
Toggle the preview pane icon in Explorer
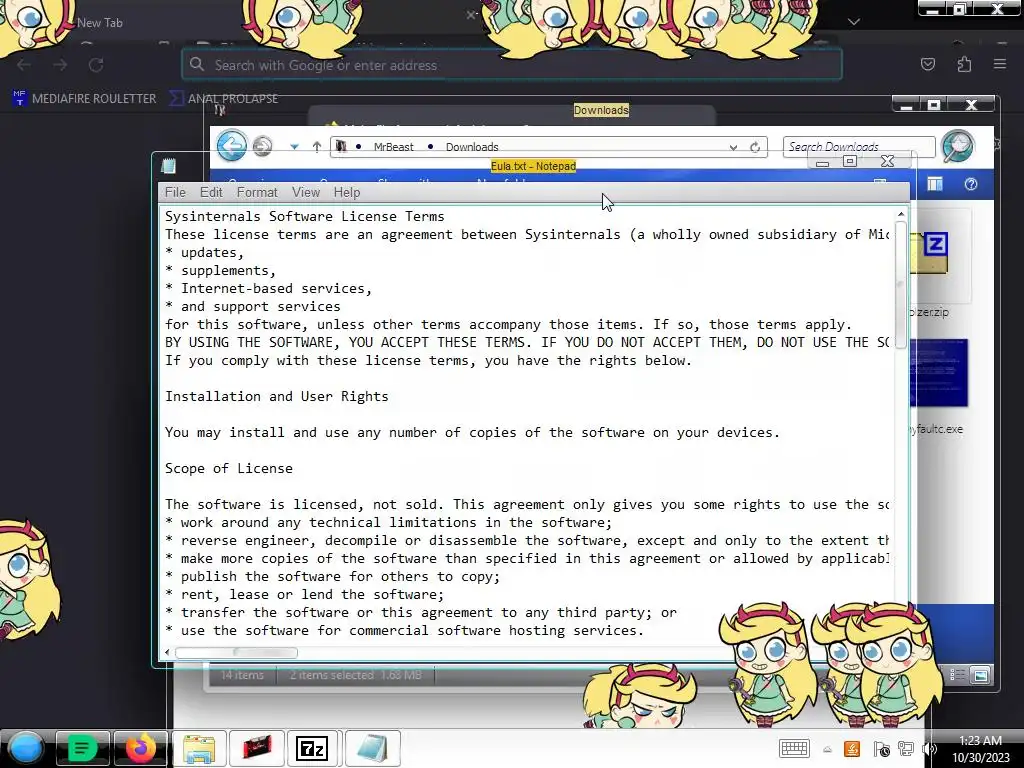(935, 184)
